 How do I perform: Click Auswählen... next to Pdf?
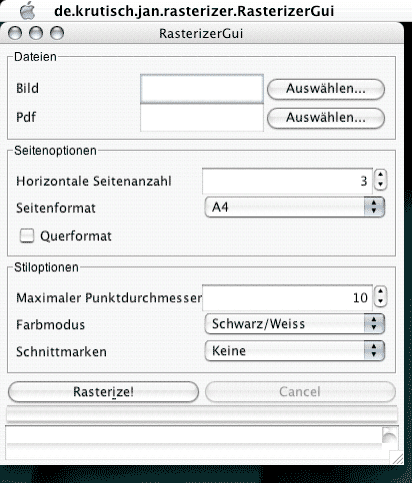326,118
